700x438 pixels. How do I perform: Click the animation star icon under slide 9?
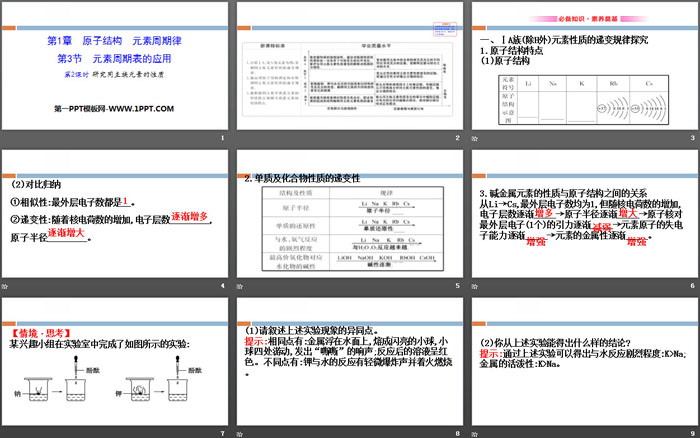(x=475, y=434)
